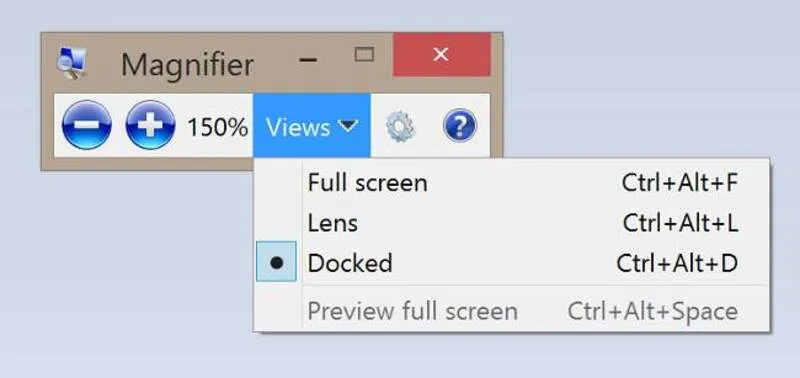800x378 pixels.
Task: Click the Magnifier app icon in title bar
Action: [72, 63]
